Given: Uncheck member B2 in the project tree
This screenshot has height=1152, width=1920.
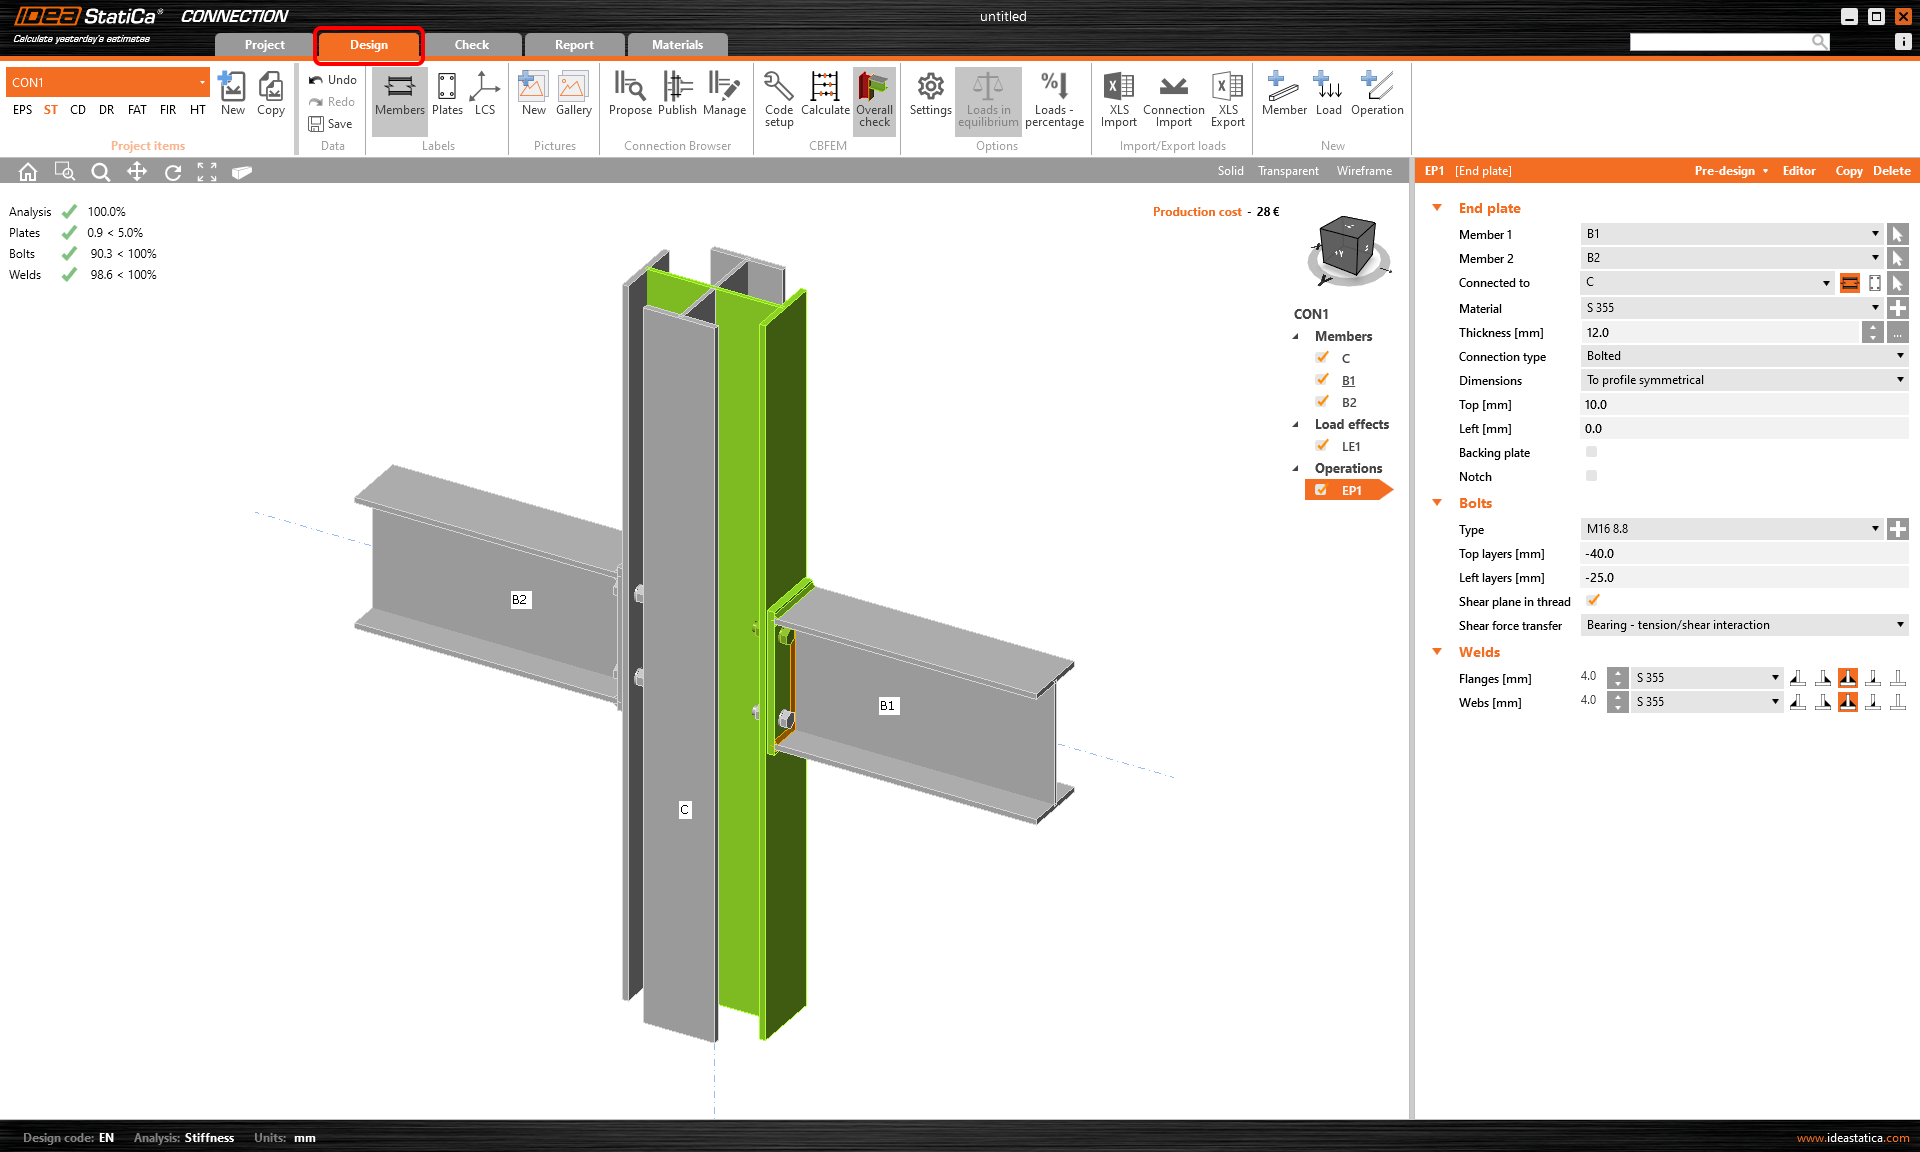Looking at the screenshot, I should pyautogui.click(x=1322, y=401).
